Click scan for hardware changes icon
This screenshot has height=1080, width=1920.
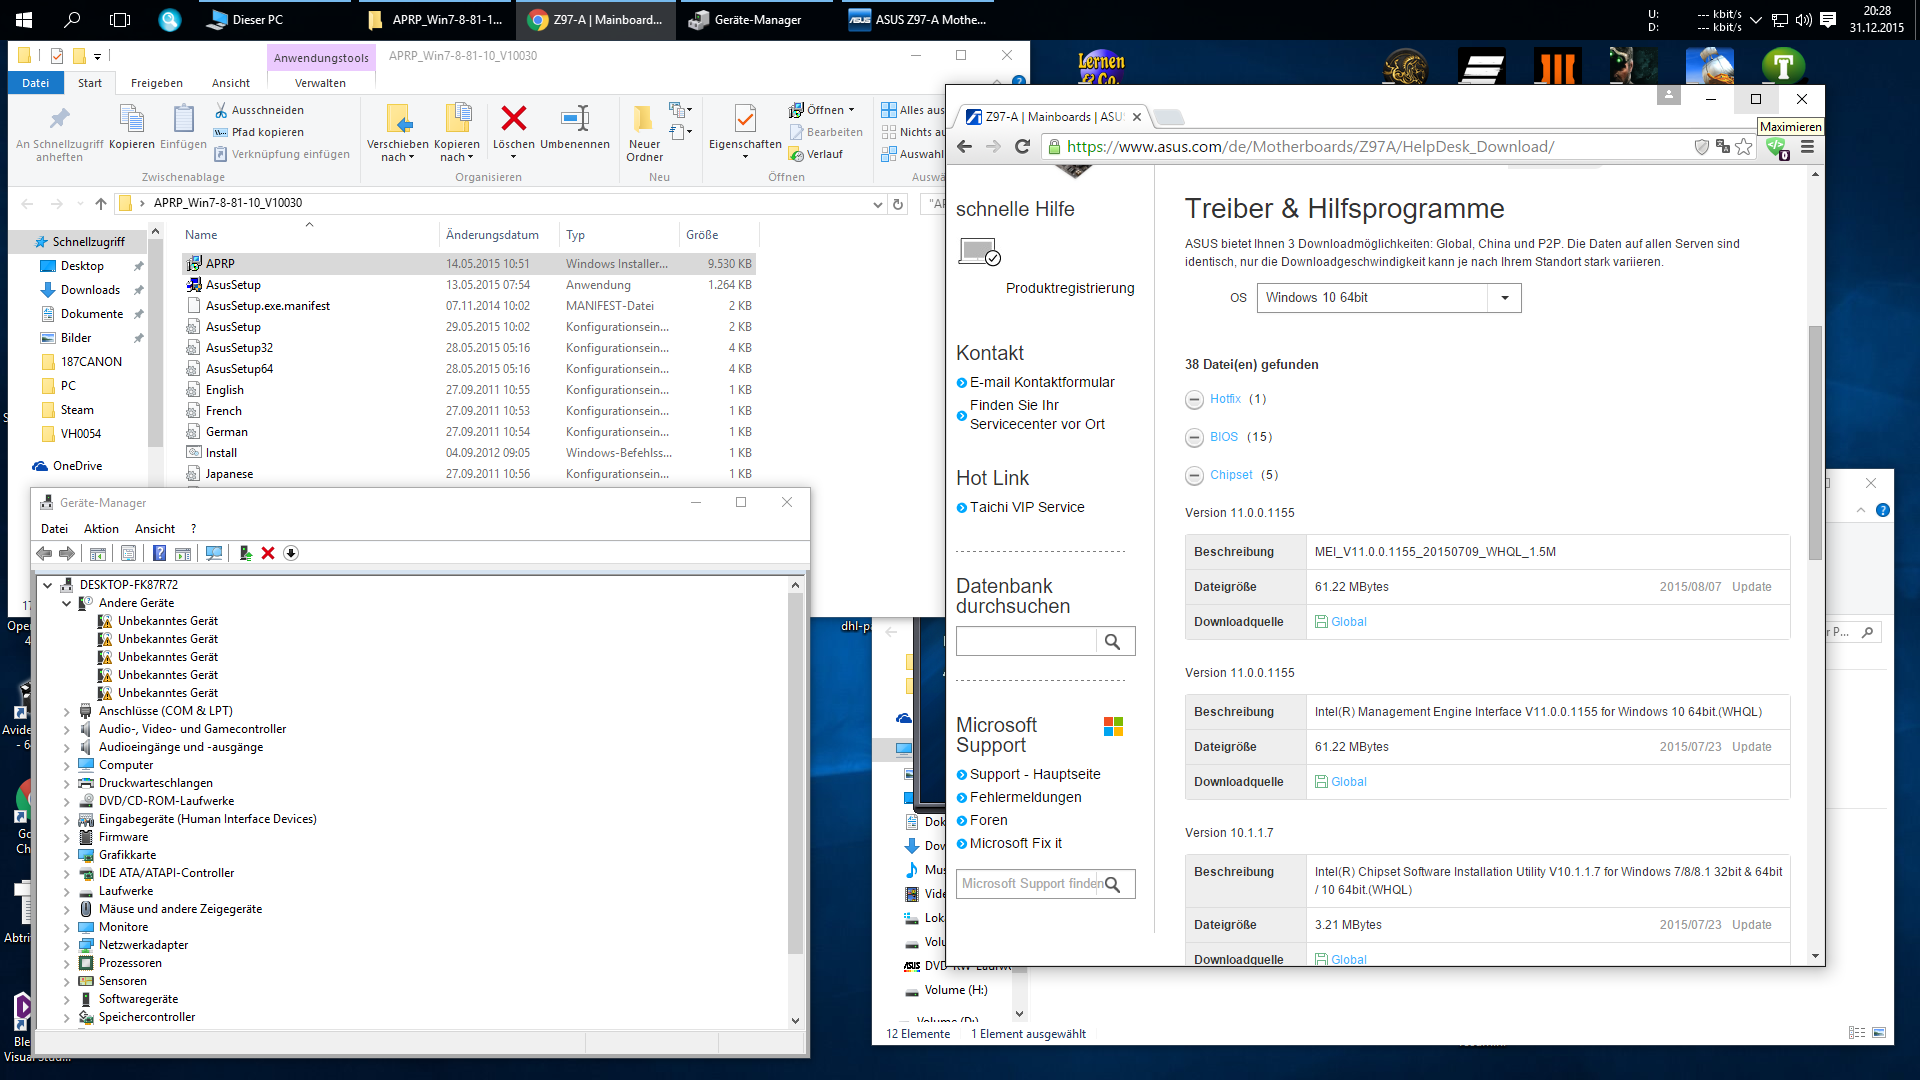tap(213, 553)
